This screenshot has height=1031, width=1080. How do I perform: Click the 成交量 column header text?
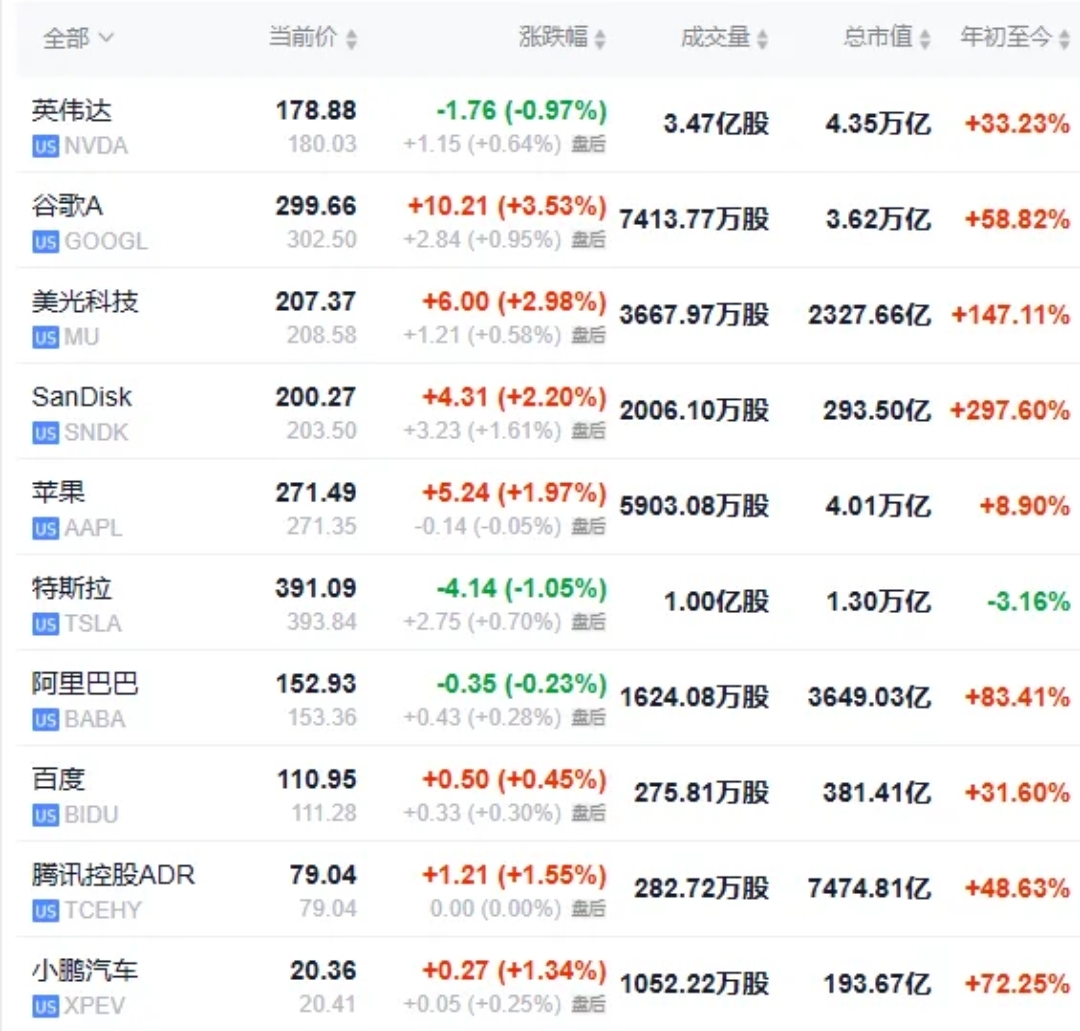point(715,38)
